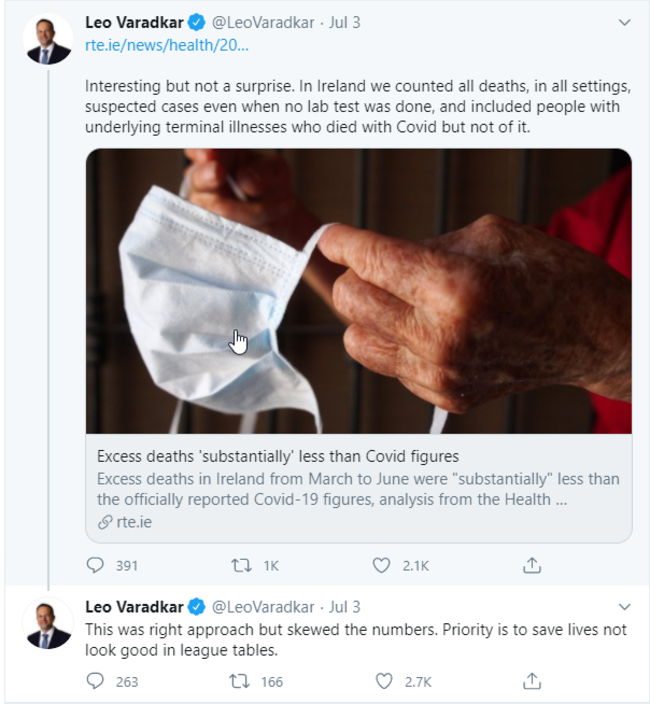Retweet the second tweet with 166 retweets
Viewport: 650px width, 704px height.
[x=241, y=682]
